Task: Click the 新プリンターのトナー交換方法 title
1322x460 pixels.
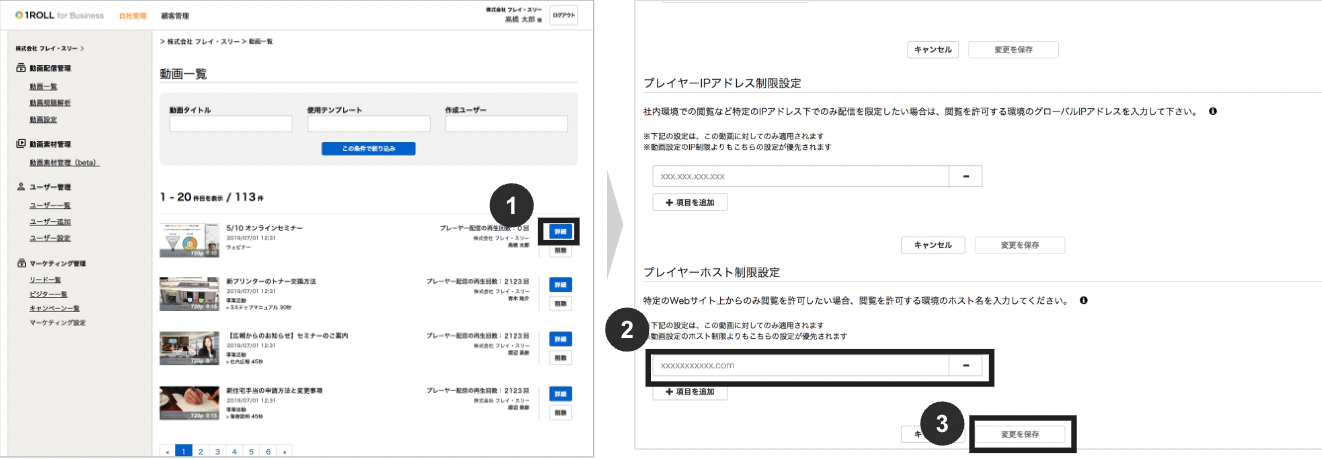Action: pos(271,281)
